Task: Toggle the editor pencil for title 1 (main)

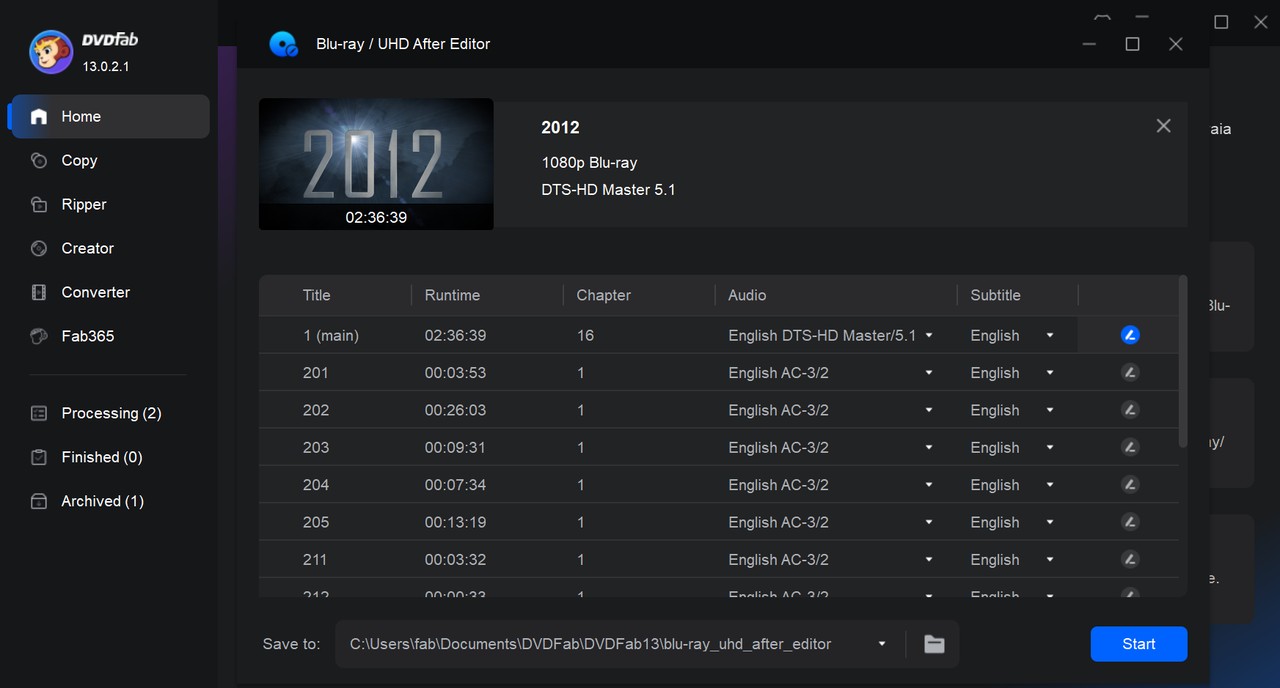Action: pos(1130,335)
